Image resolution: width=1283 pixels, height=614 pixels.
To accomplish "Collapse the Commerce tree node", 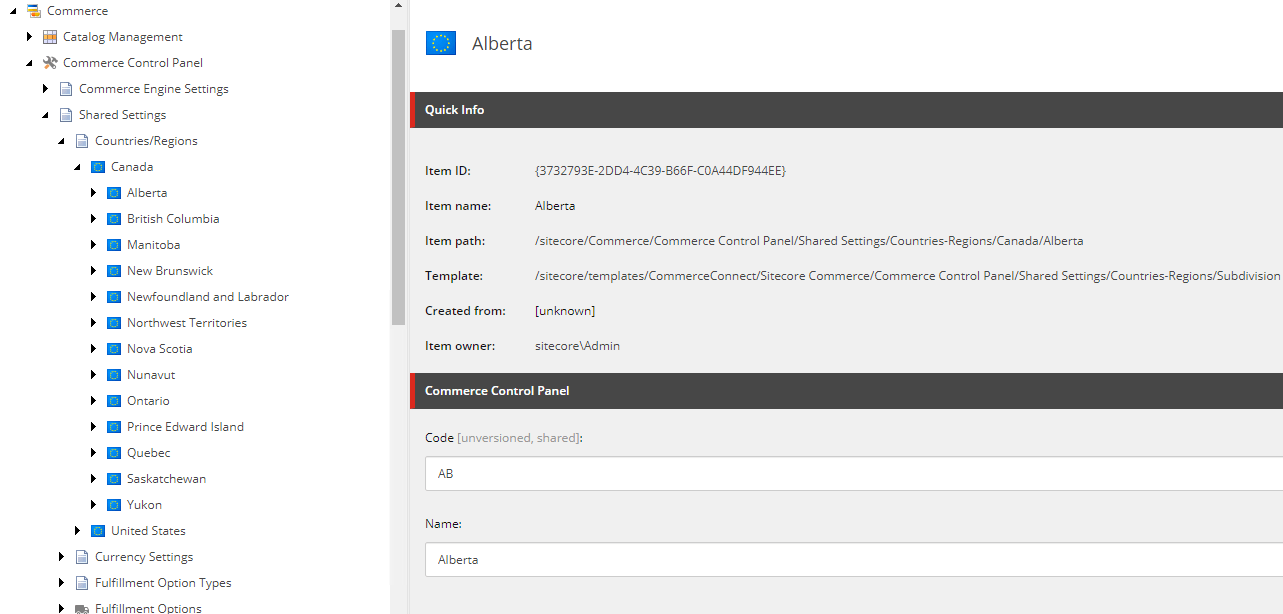I will click(13, 11).
